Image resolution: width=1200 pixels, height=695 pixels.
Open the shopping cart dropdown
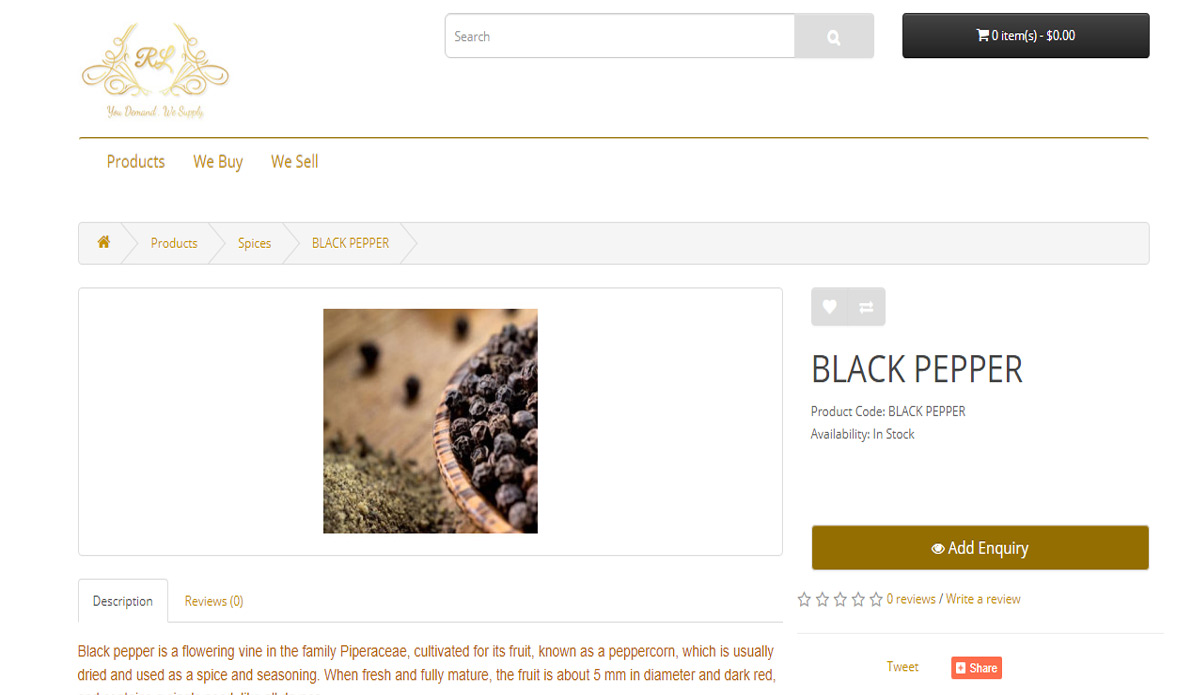coord(1025,36)
